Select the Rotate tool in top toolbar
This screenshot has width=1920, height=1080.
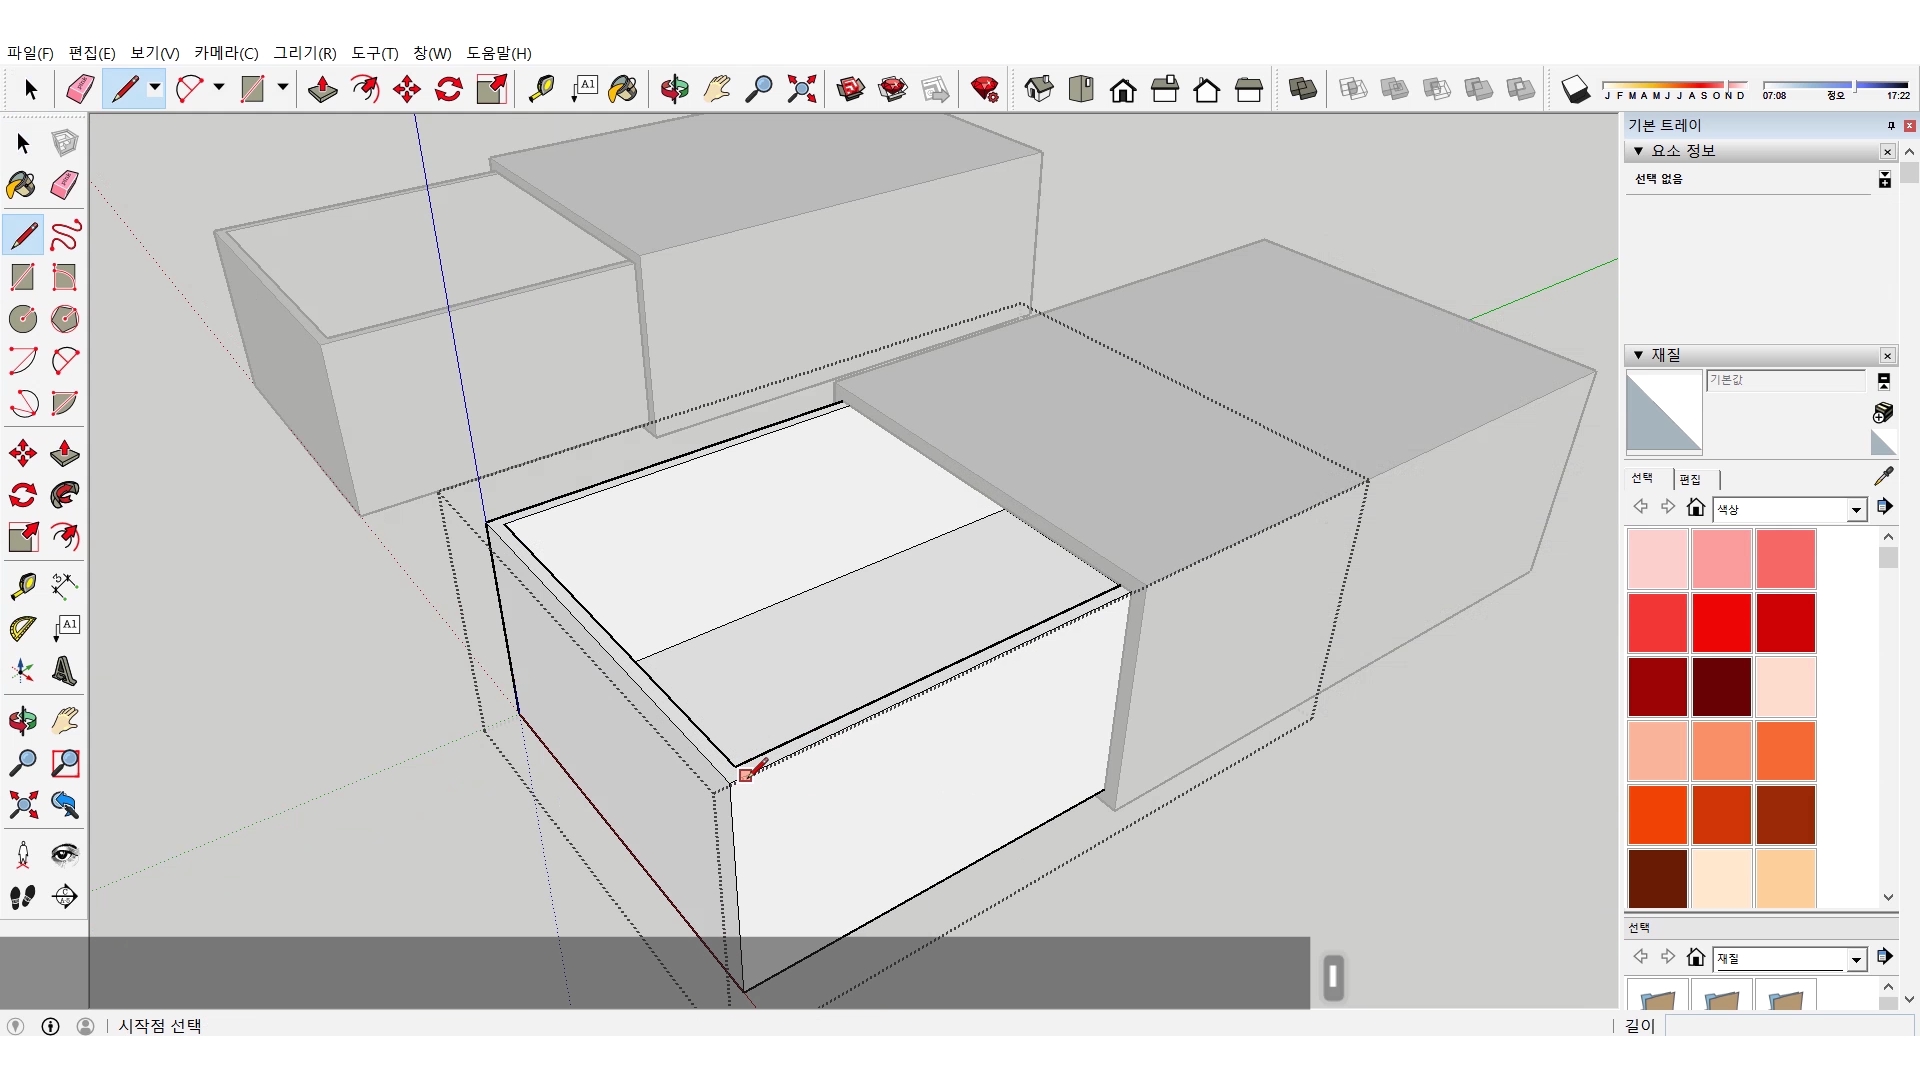tap(449, 90)
